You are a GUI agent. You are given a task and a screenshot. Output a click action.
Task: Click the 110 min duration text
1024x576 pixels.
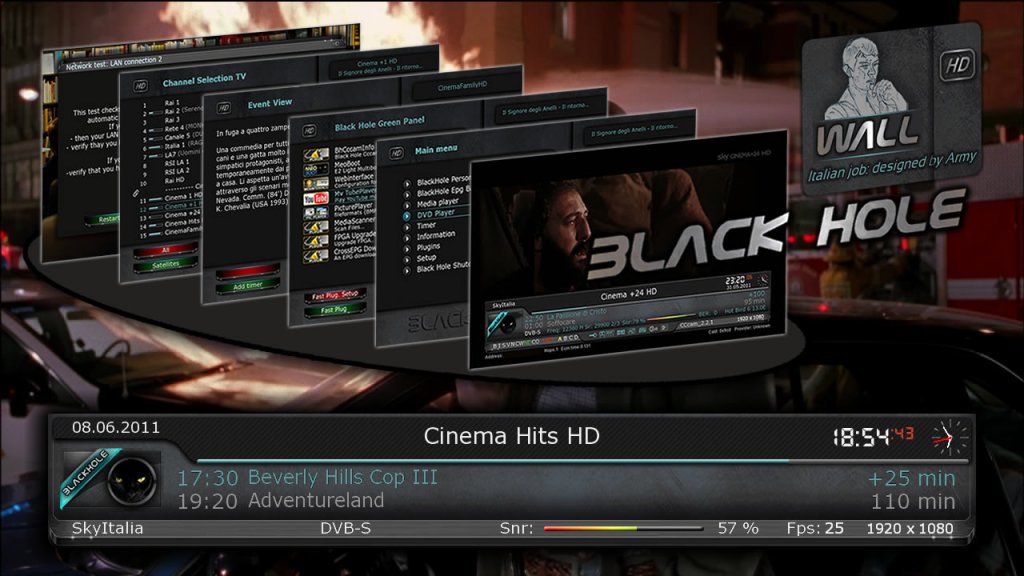(x=913, y=502)
